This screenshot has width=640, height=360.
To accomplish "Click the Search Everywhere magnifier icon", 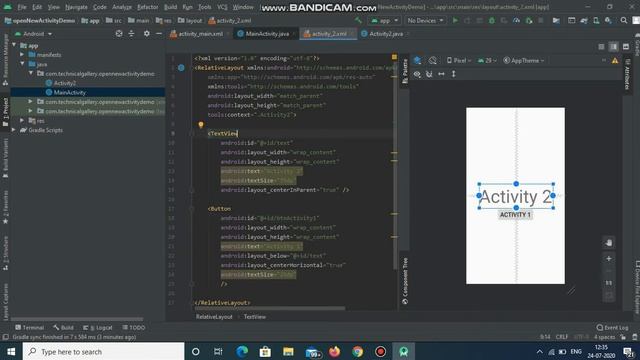I will pyautogui.click(x=624, y=20).
